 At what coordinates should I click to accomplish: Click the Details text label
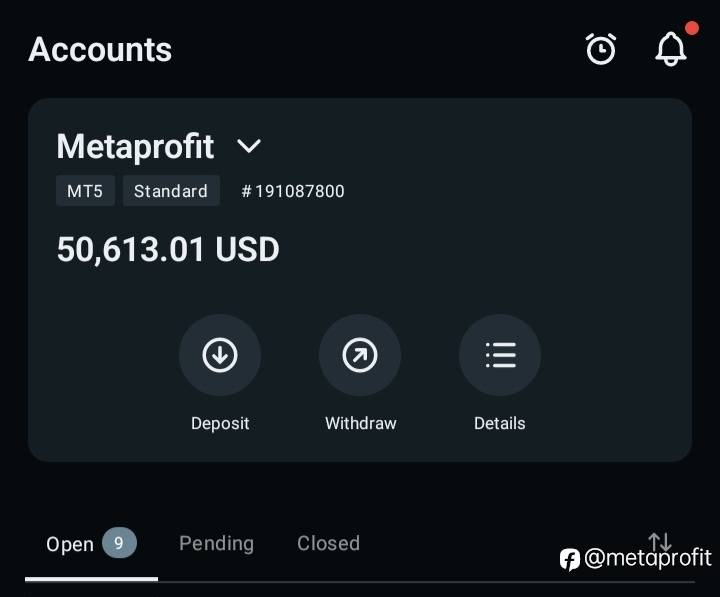click(x=500, y=423)
